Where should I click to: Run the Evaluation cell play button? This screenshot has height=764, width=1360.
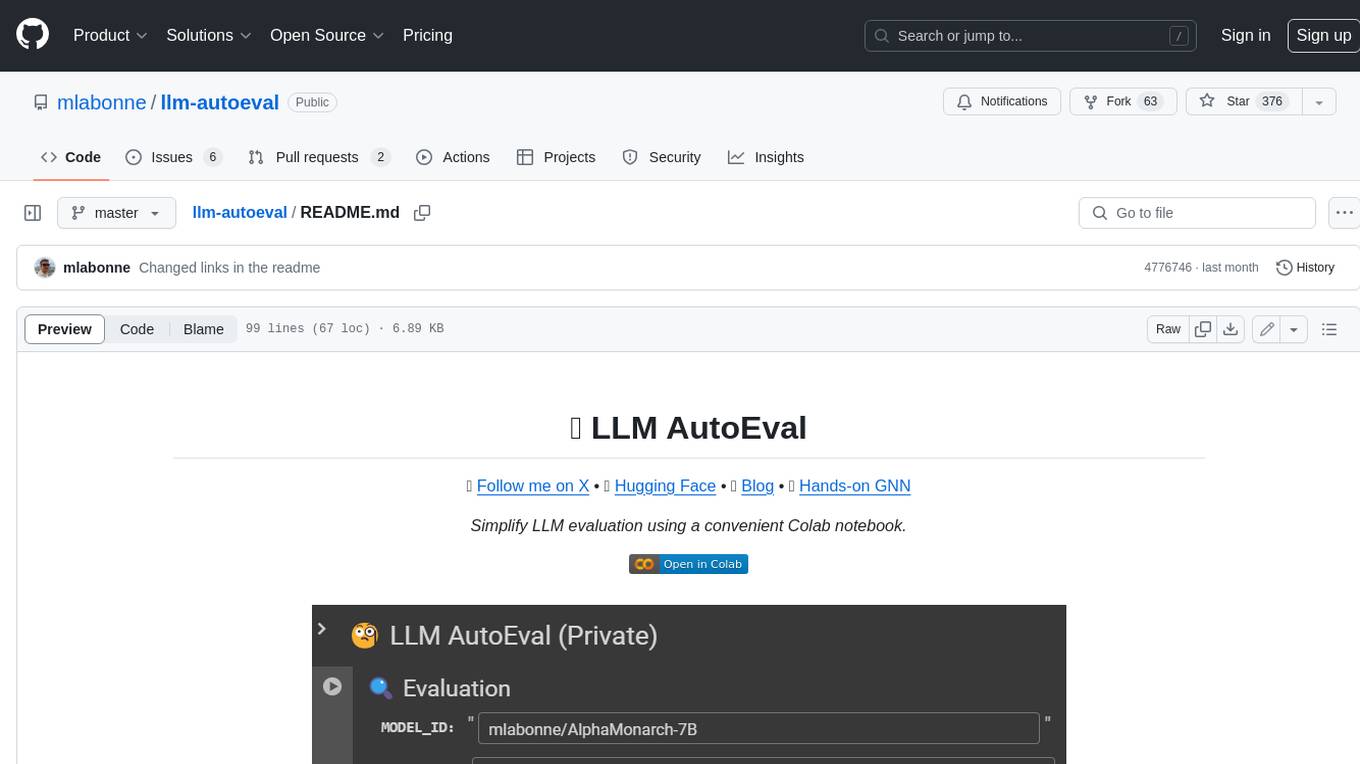click(x=332, y=686)
